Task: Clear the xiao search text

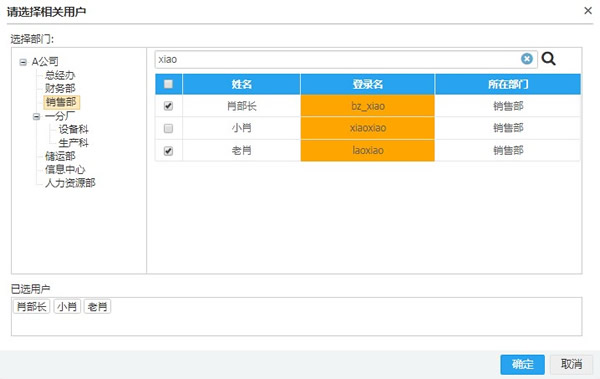Action: pyautogui.click(x=527, y=59)
